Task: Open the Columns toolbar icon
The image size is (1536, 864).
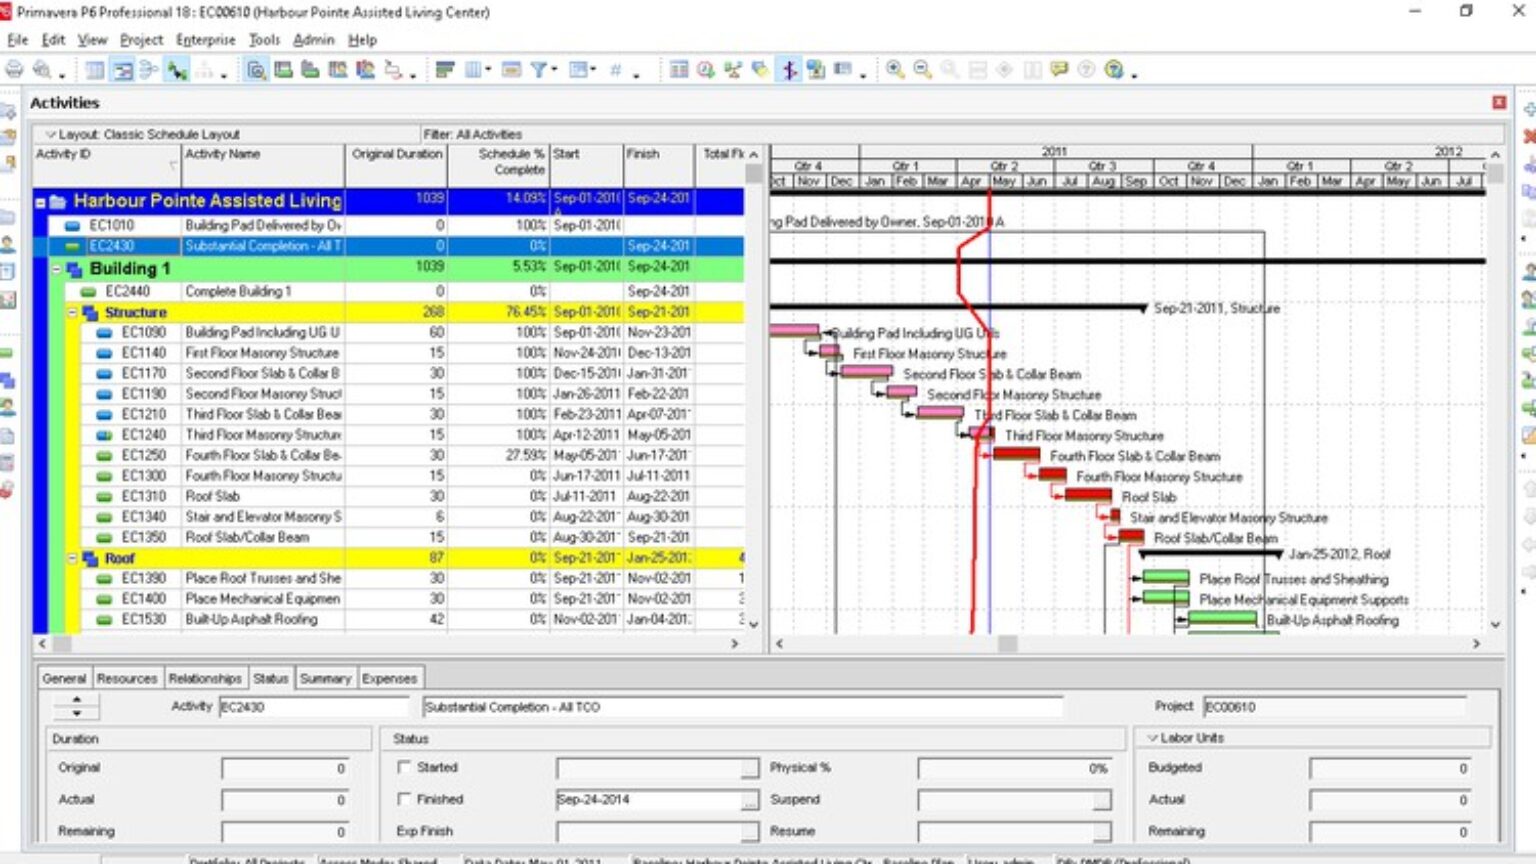Action: [x=475, y=70]
